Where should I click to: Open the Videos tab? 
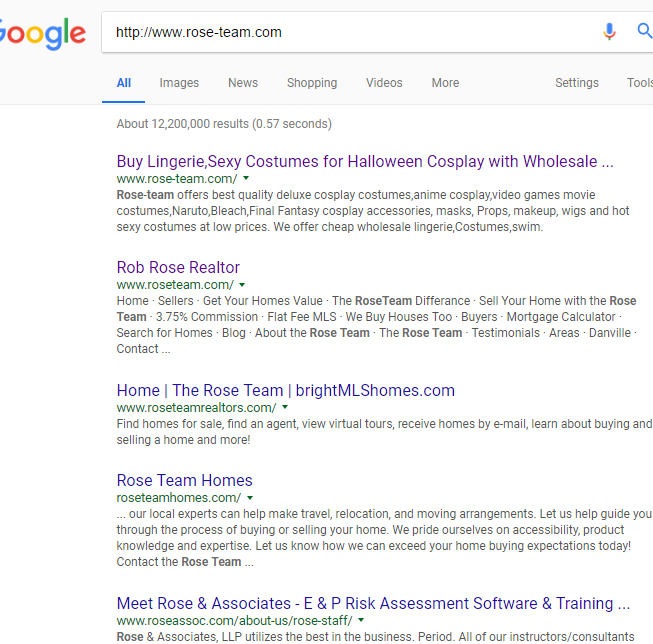click(x=384, y=83)
